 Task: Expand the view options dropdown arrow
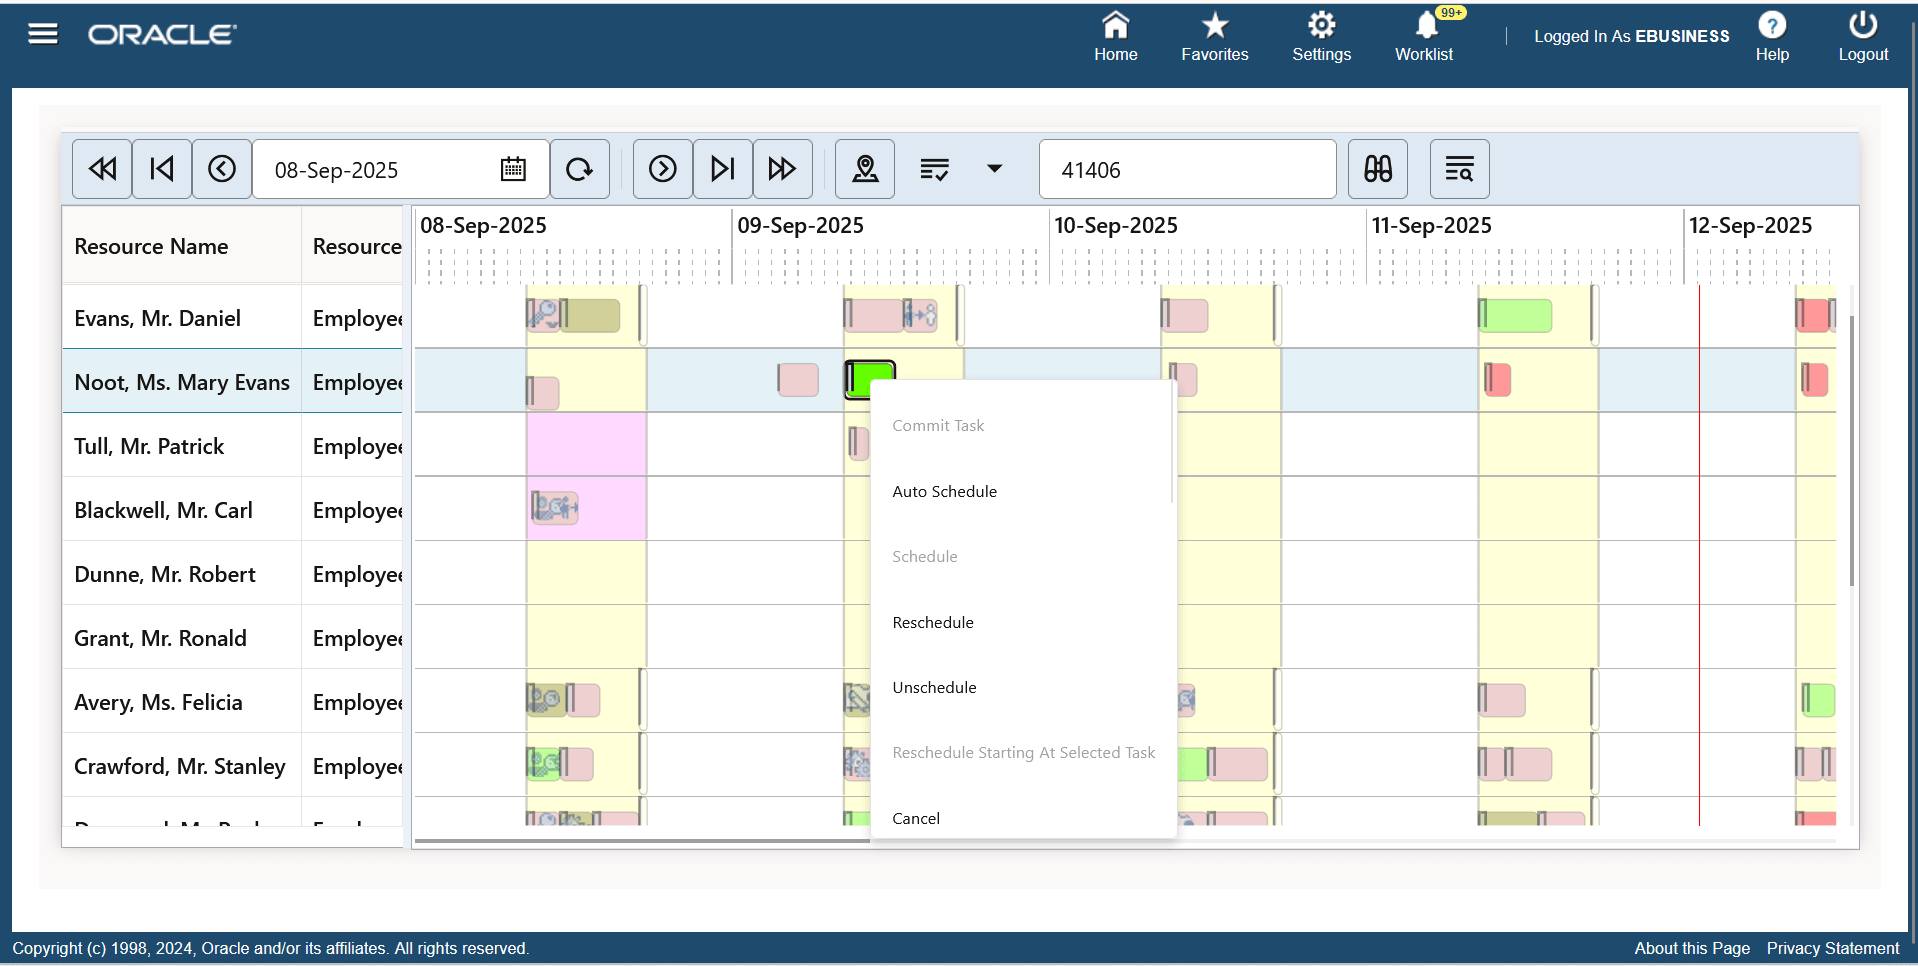pos(995,169)
